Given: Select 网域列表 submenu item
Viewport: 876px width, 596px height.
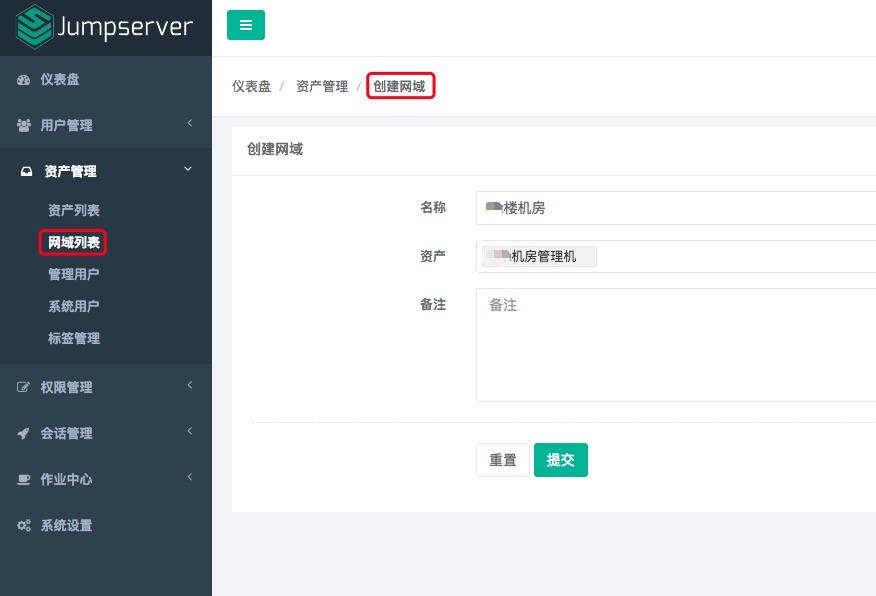Looking at the screenshot, I should pos(74,242).
